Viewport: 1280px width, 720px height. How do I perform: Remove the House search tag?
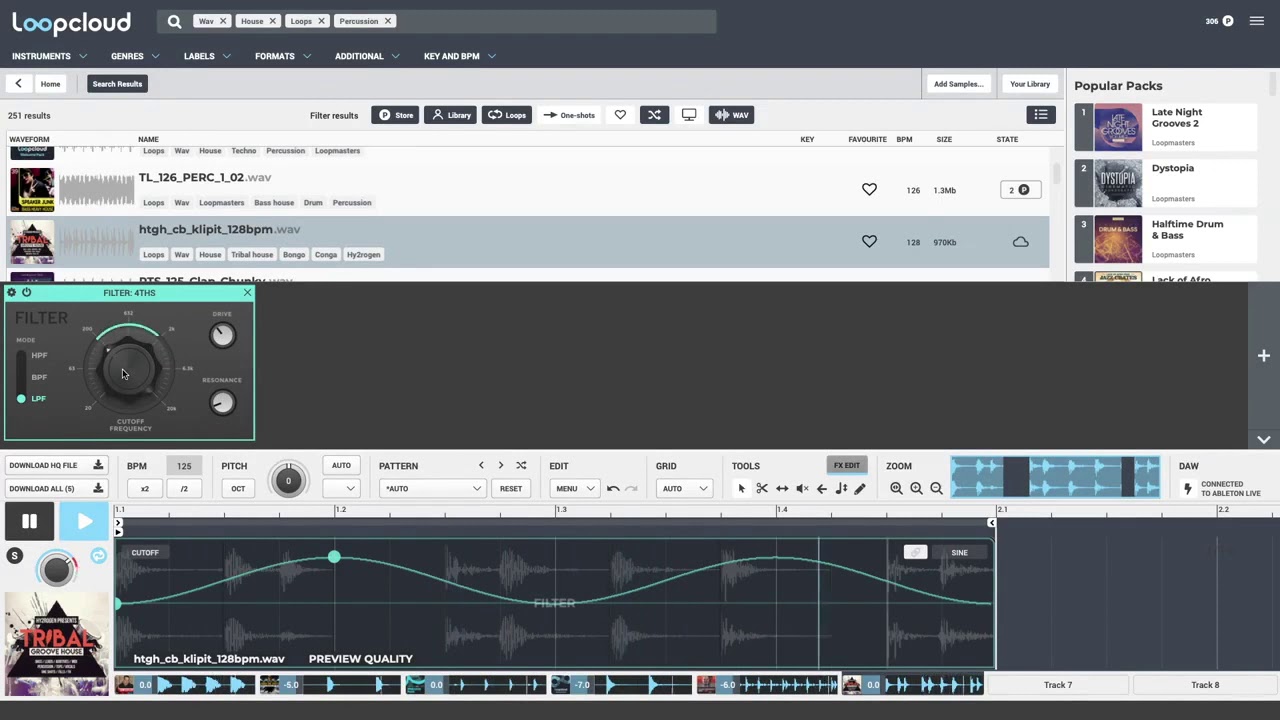[x=272, y=21]
